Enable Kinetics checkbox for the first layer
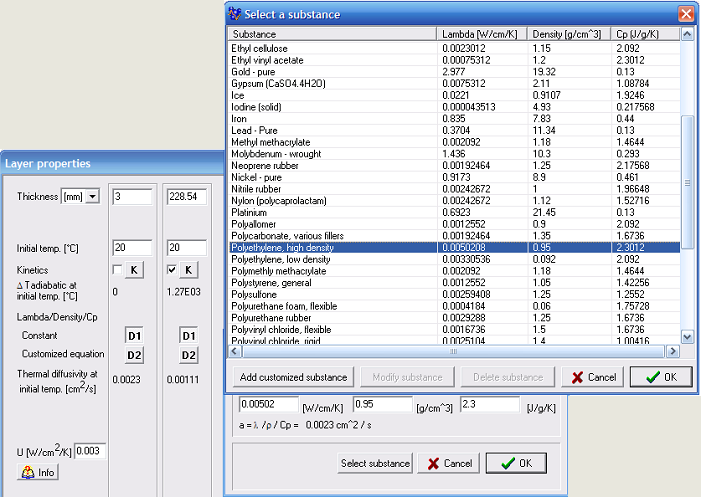This screenshot has height=497, width=701. point(117,270)
